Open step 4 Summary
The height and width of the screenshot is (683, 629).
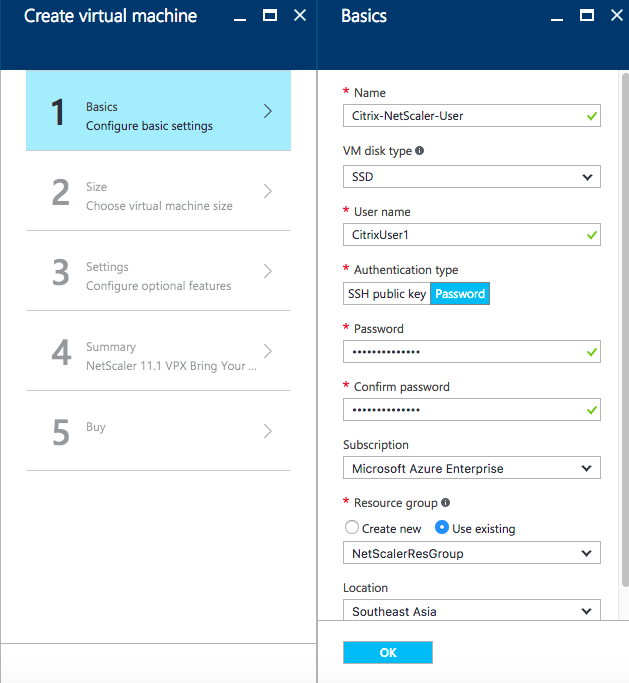[x=159, y=351]
